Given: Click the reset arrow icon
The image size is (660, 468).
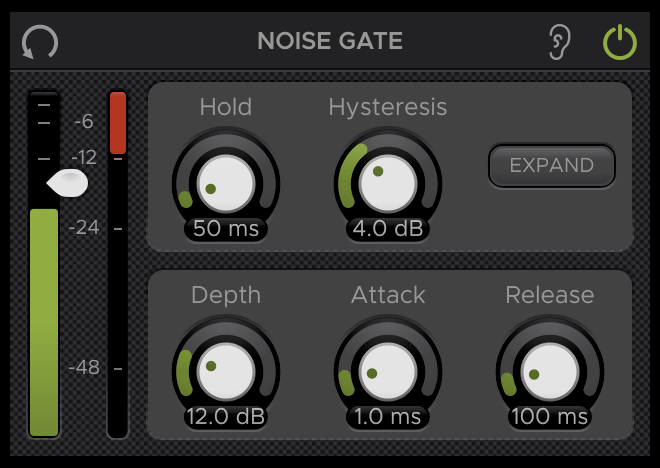Looking at the screenshot, I should pyautogui.click(x=40, y=42).
